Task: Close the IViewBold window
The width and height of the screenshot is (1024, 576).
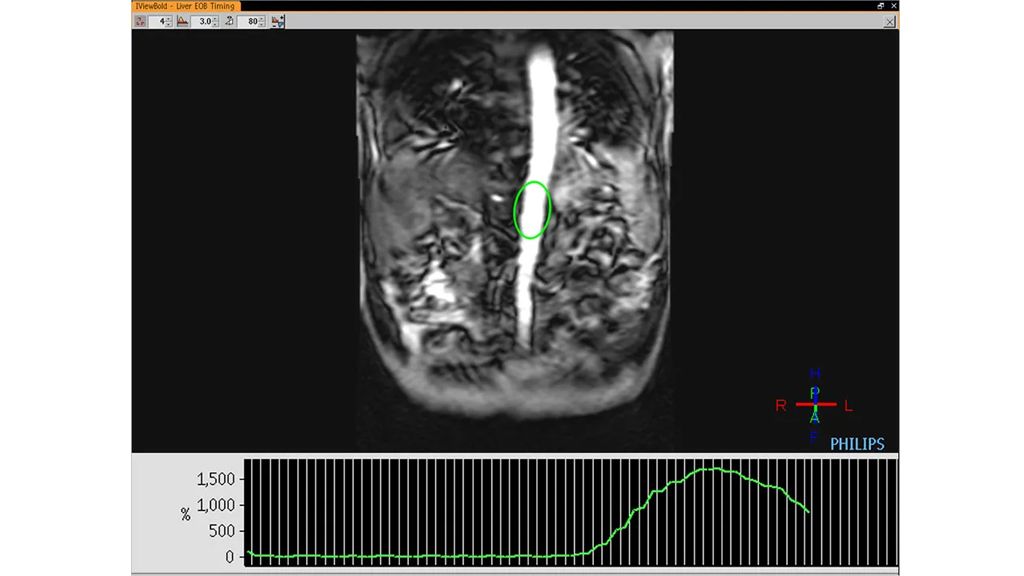Action: coord(893,6)
